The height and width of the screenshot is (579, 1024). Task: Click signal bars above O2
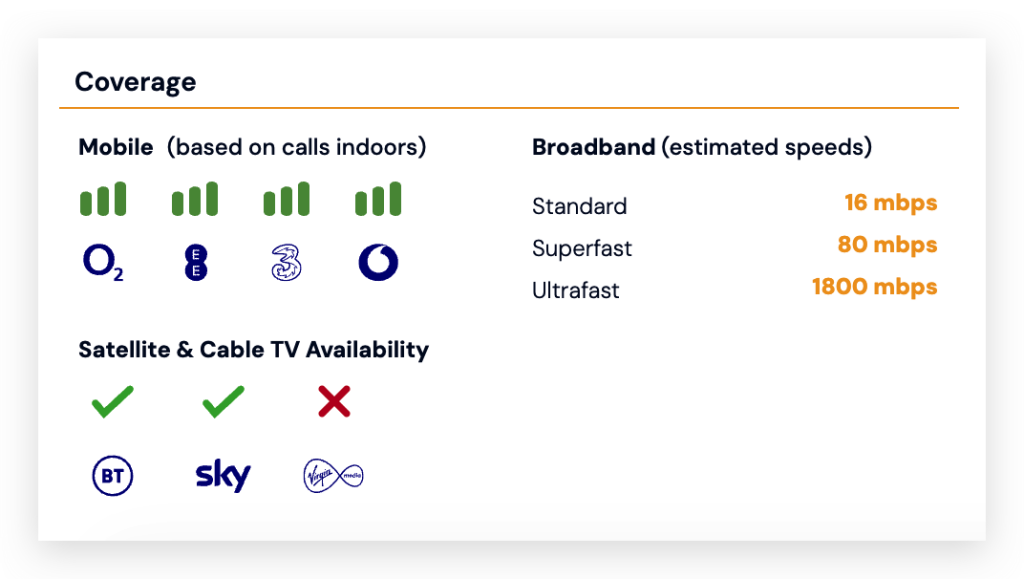click(103, 198)
